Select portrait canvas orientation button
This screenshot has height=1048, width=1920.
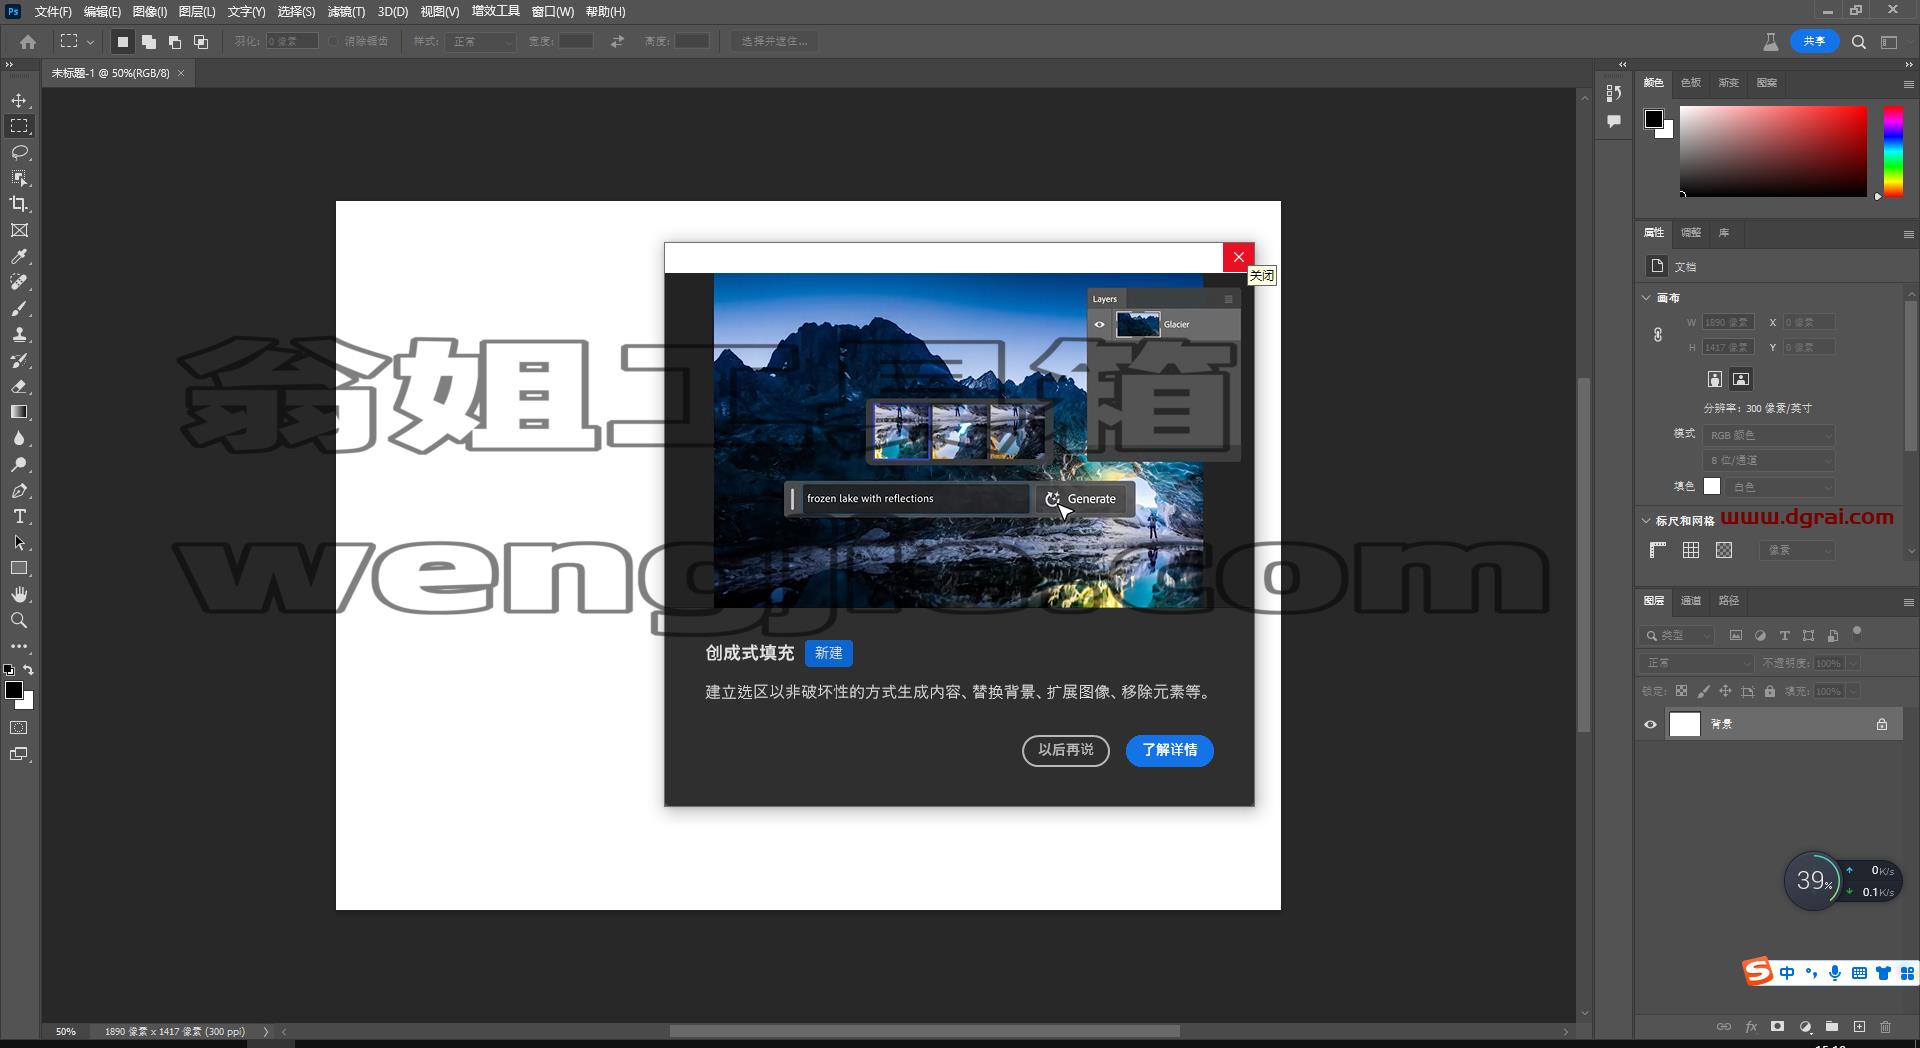(1715, 379)
